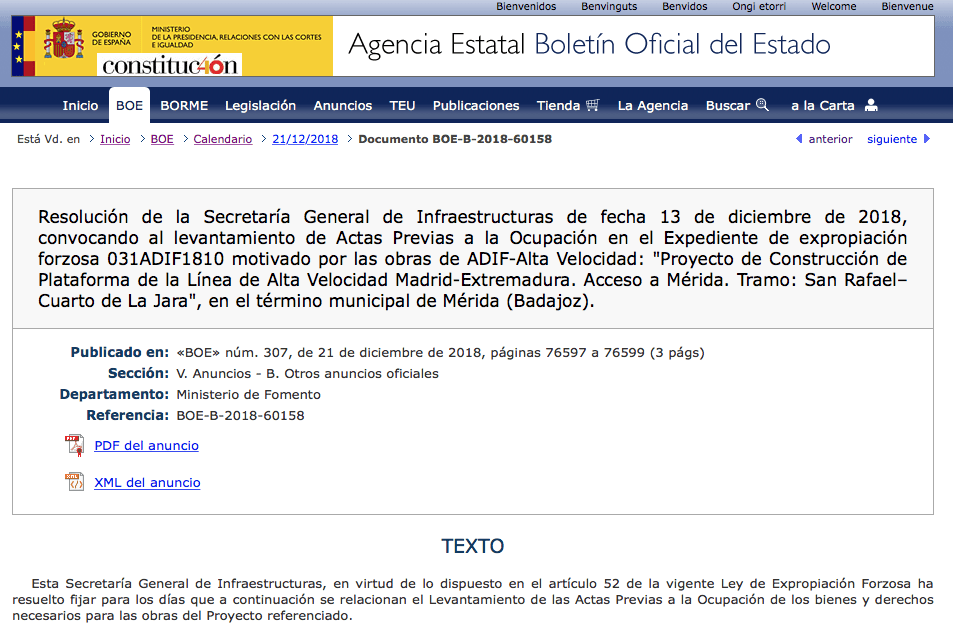
Task: Select the BOE tab
Action: [x=129, y=105]
